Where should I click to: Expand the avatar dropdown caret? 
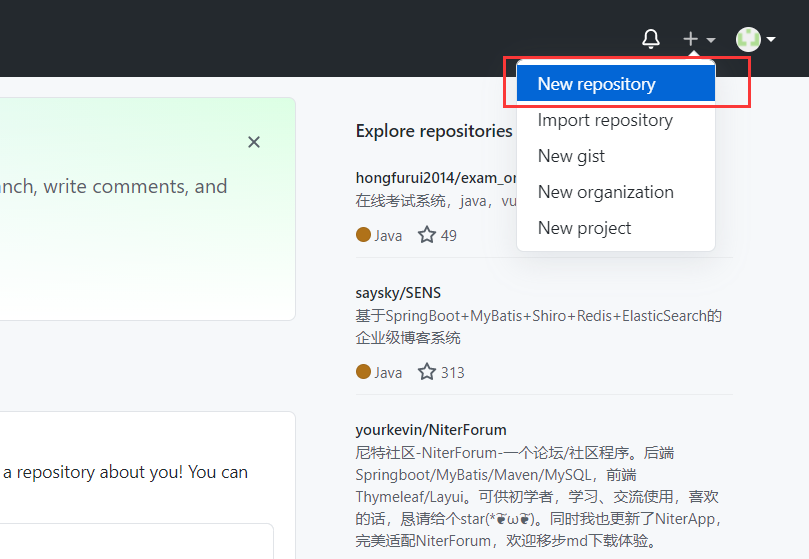(771, 40)
